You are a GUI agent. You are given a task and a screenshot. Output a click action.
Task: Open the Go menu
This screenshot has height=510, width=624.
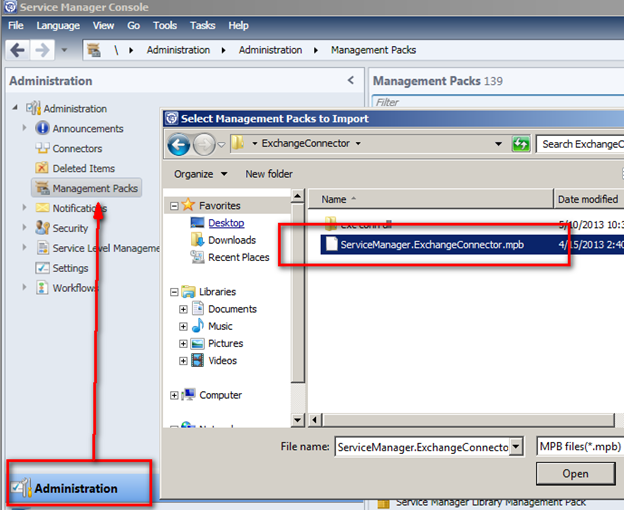133,25
